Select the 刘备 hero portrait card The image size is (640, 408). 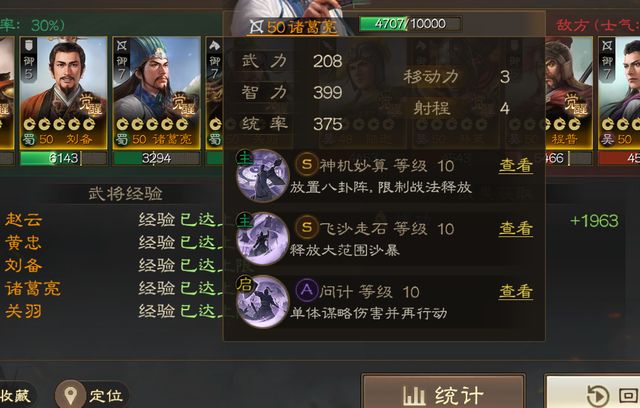(63, 93)
